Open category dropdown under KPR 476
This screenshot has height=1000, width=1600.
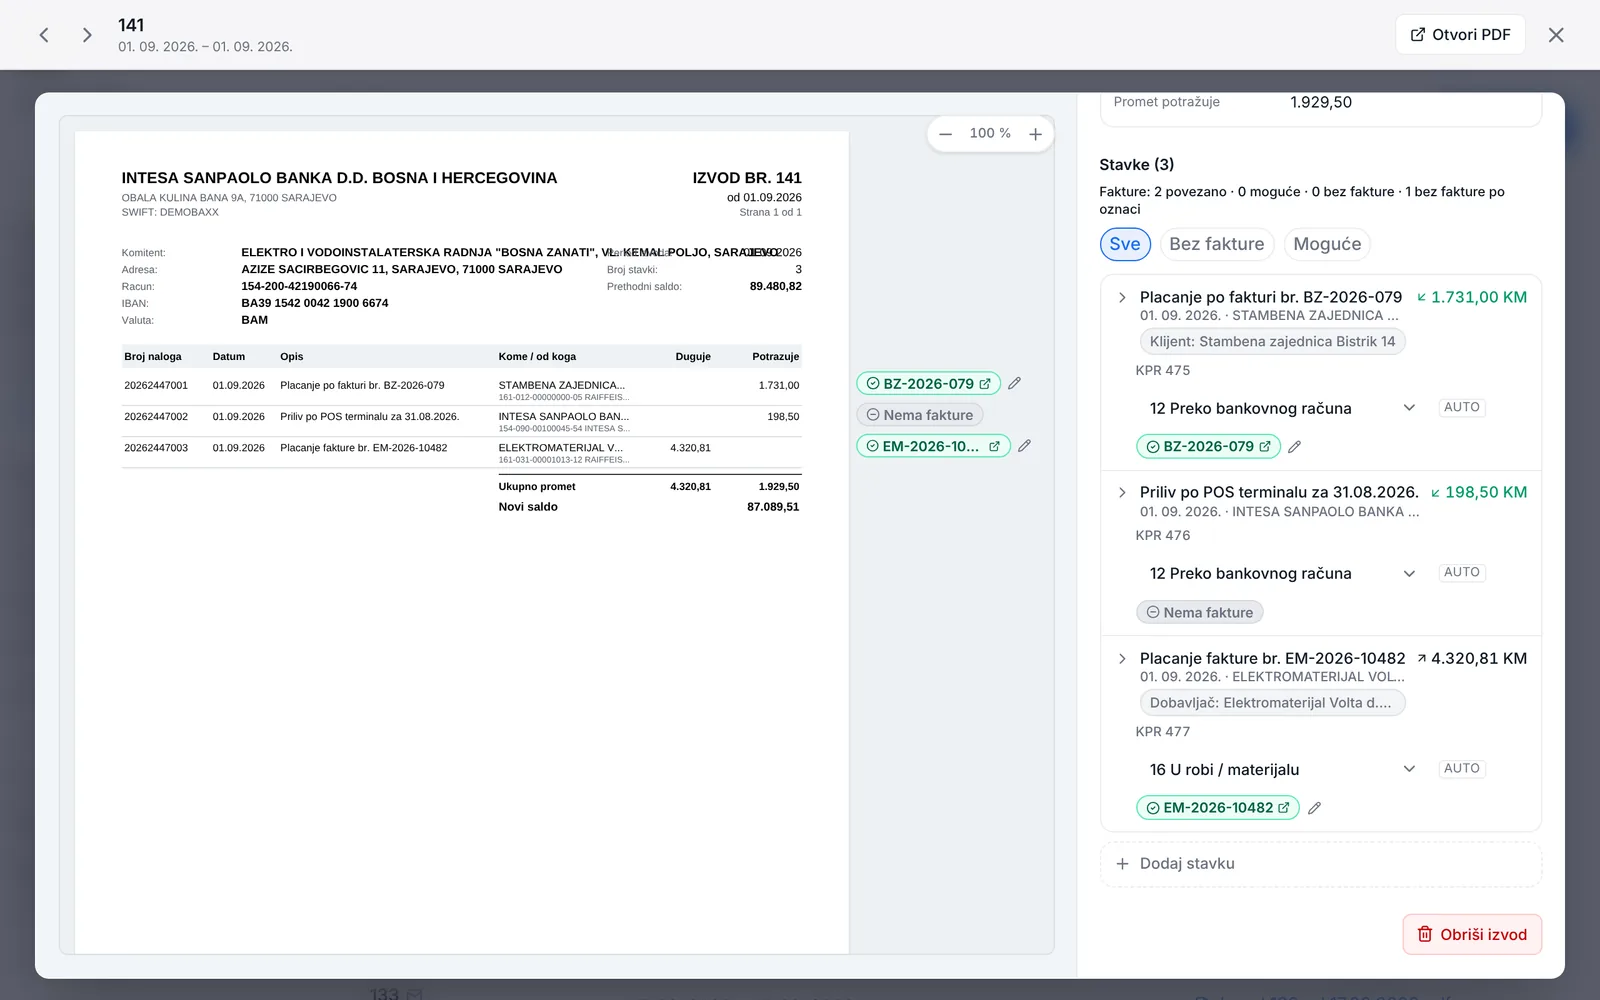coord(1282,573)
